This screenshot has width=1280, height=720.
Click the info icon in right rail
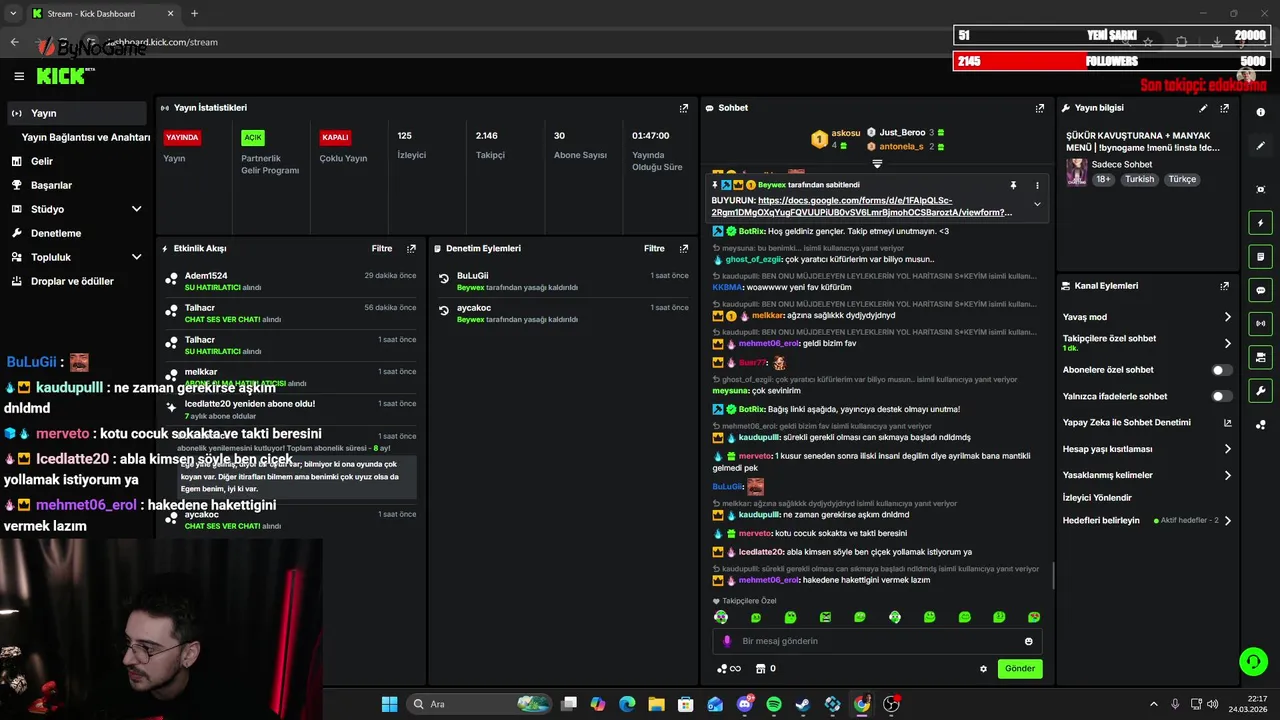pos(1261,112)
